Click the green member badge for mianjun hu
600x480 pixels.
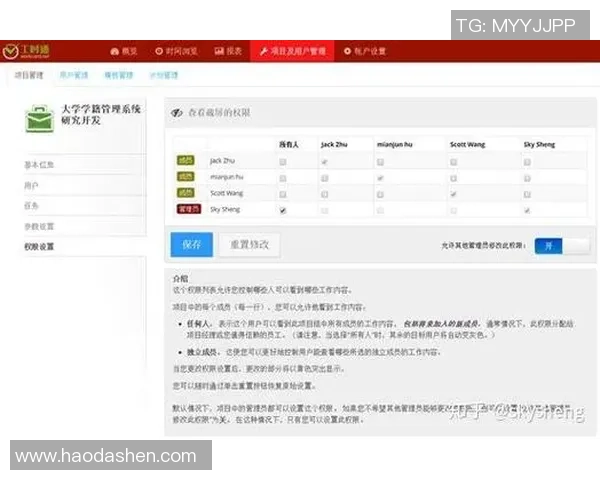click(186, 176)
